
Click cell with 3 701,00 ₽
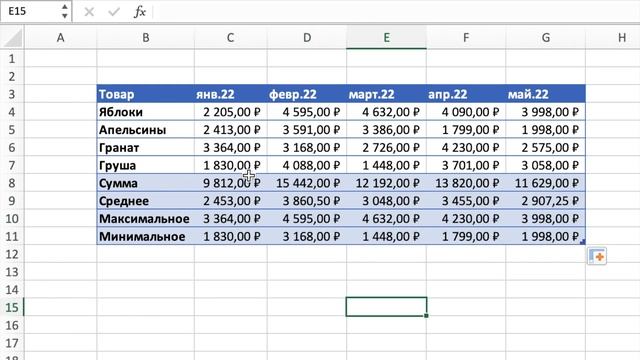pos(466,165)
